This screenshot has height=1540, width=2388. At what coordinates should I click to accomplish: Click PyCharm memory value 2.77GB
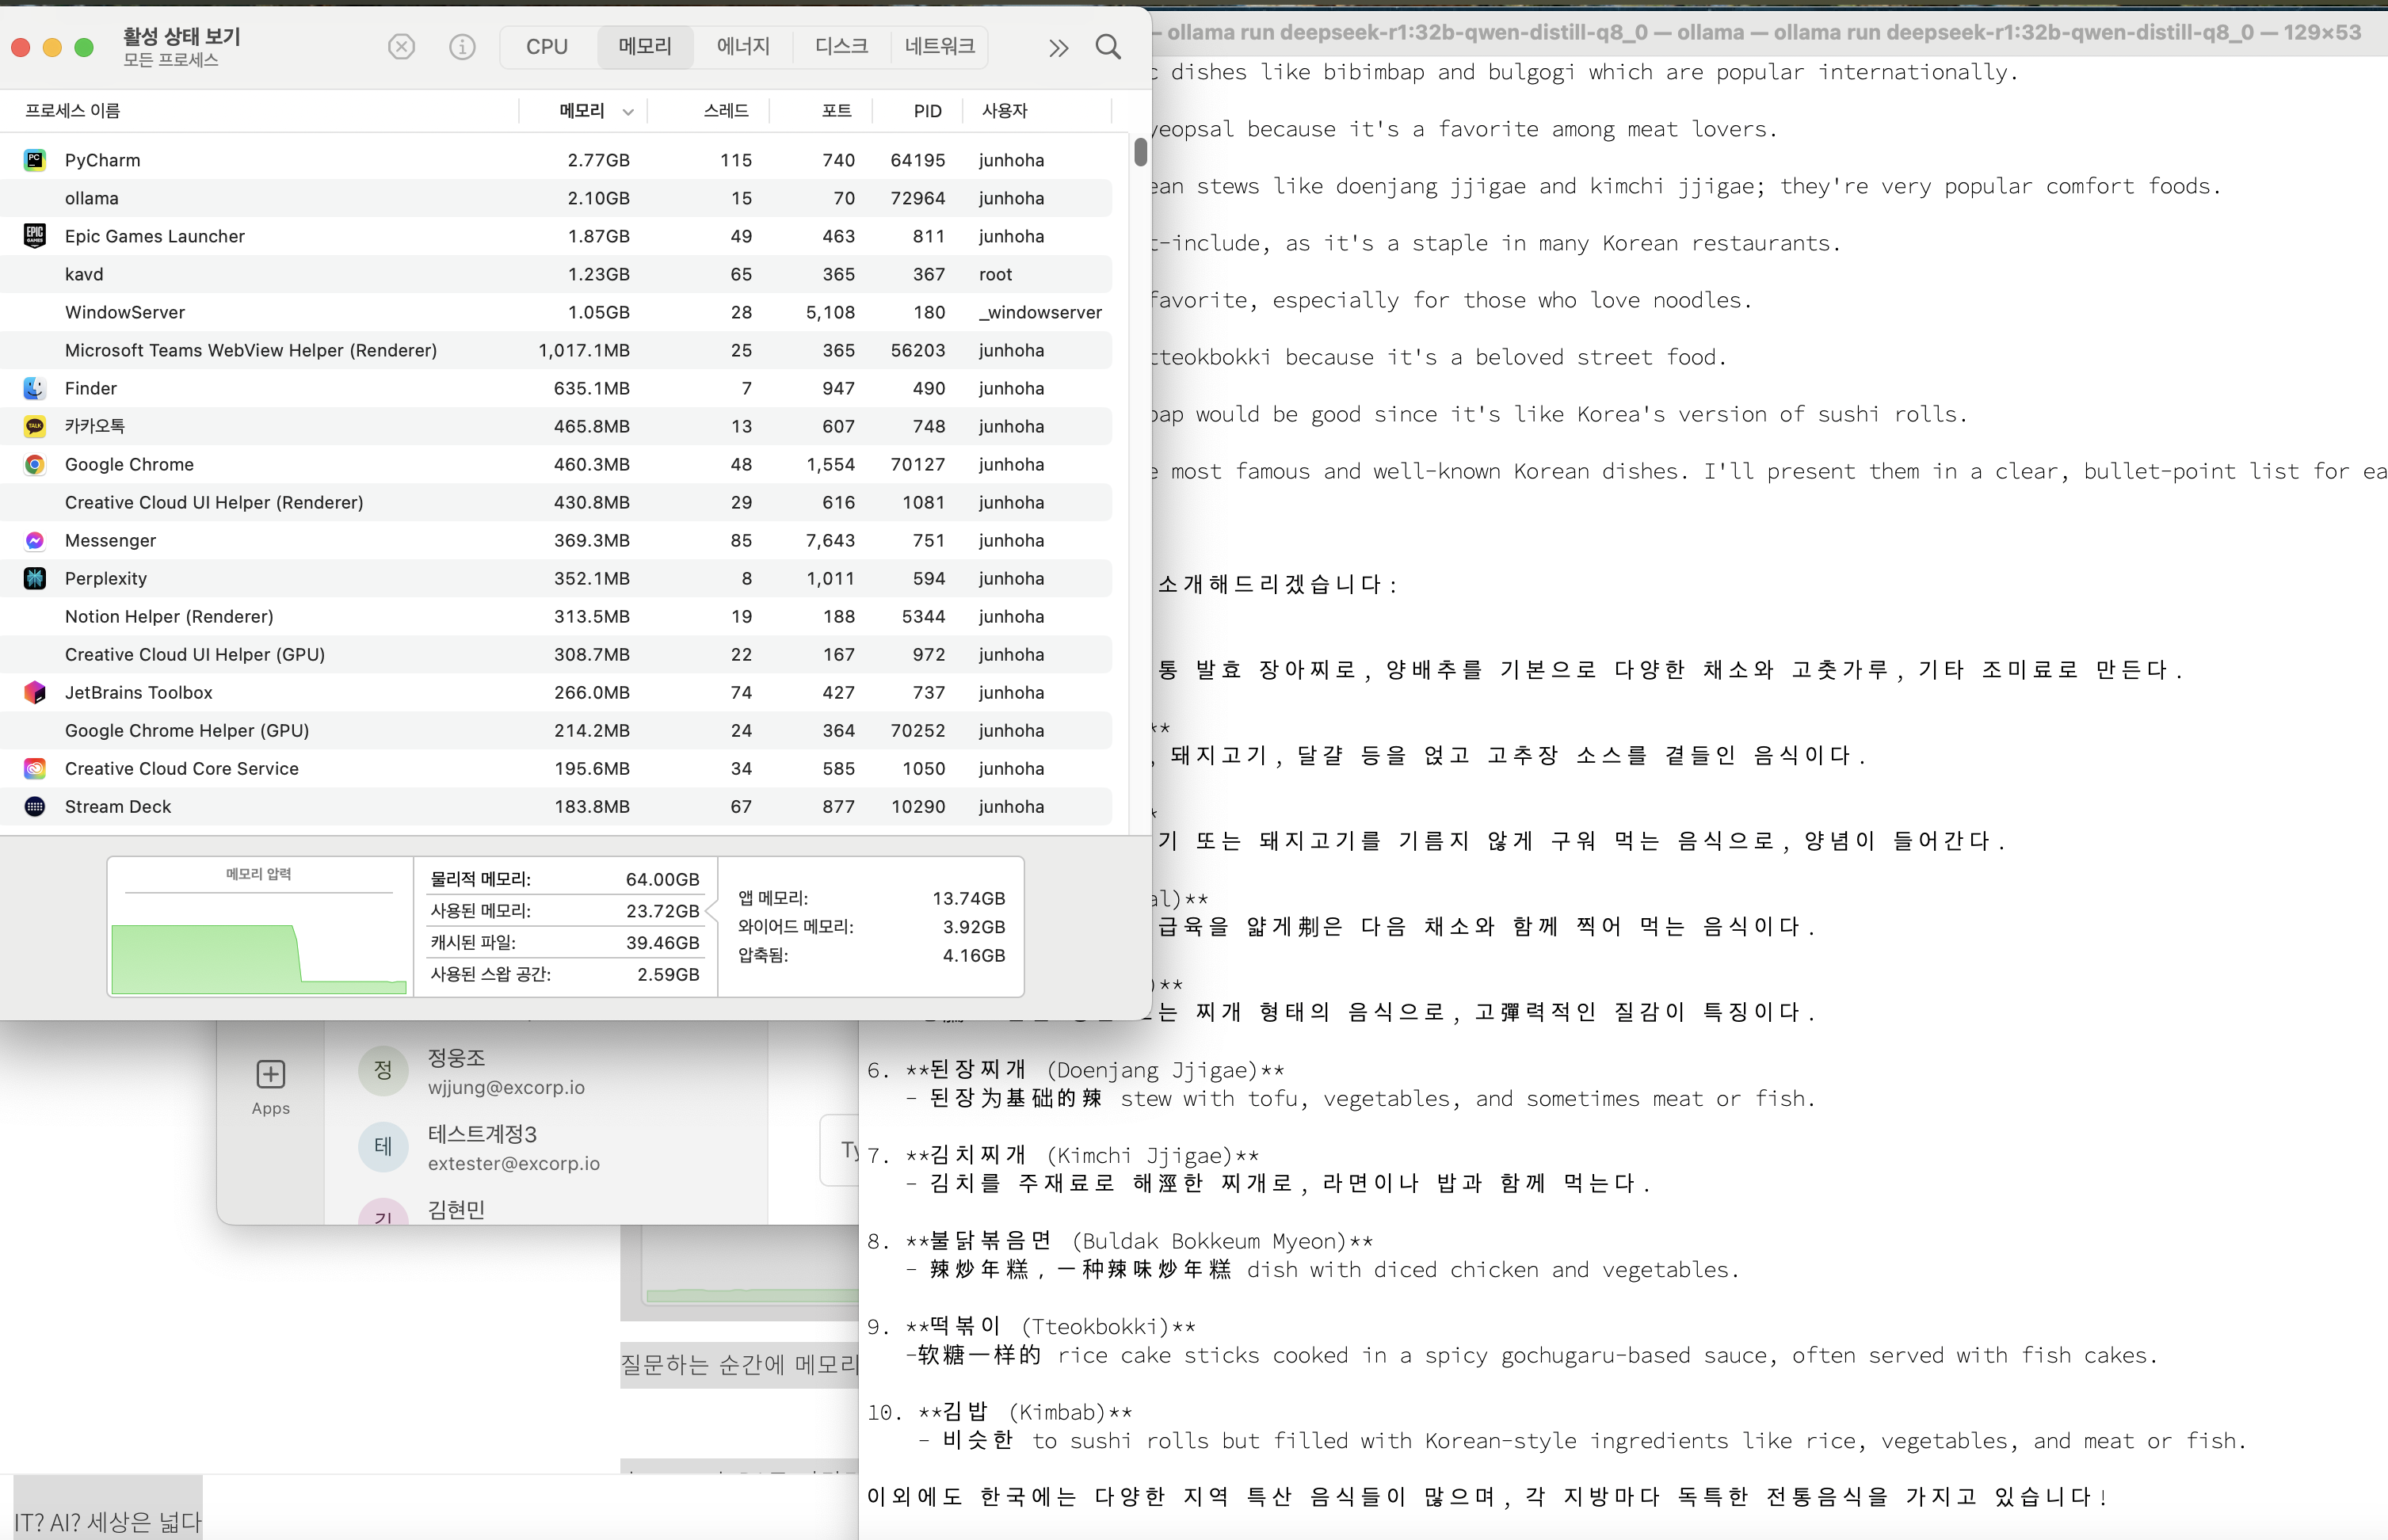pyautogui.click(x=598, y=160)
